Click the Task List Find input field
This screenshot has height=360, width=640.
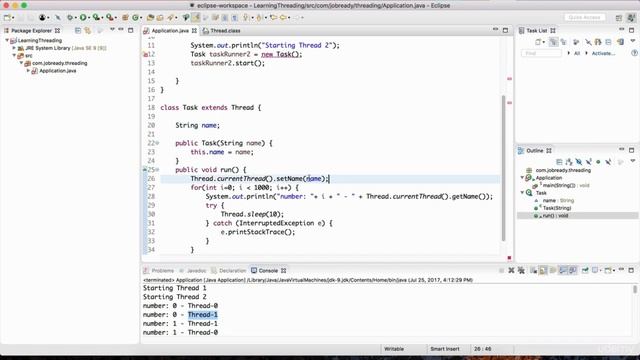[x=541, y=53]
